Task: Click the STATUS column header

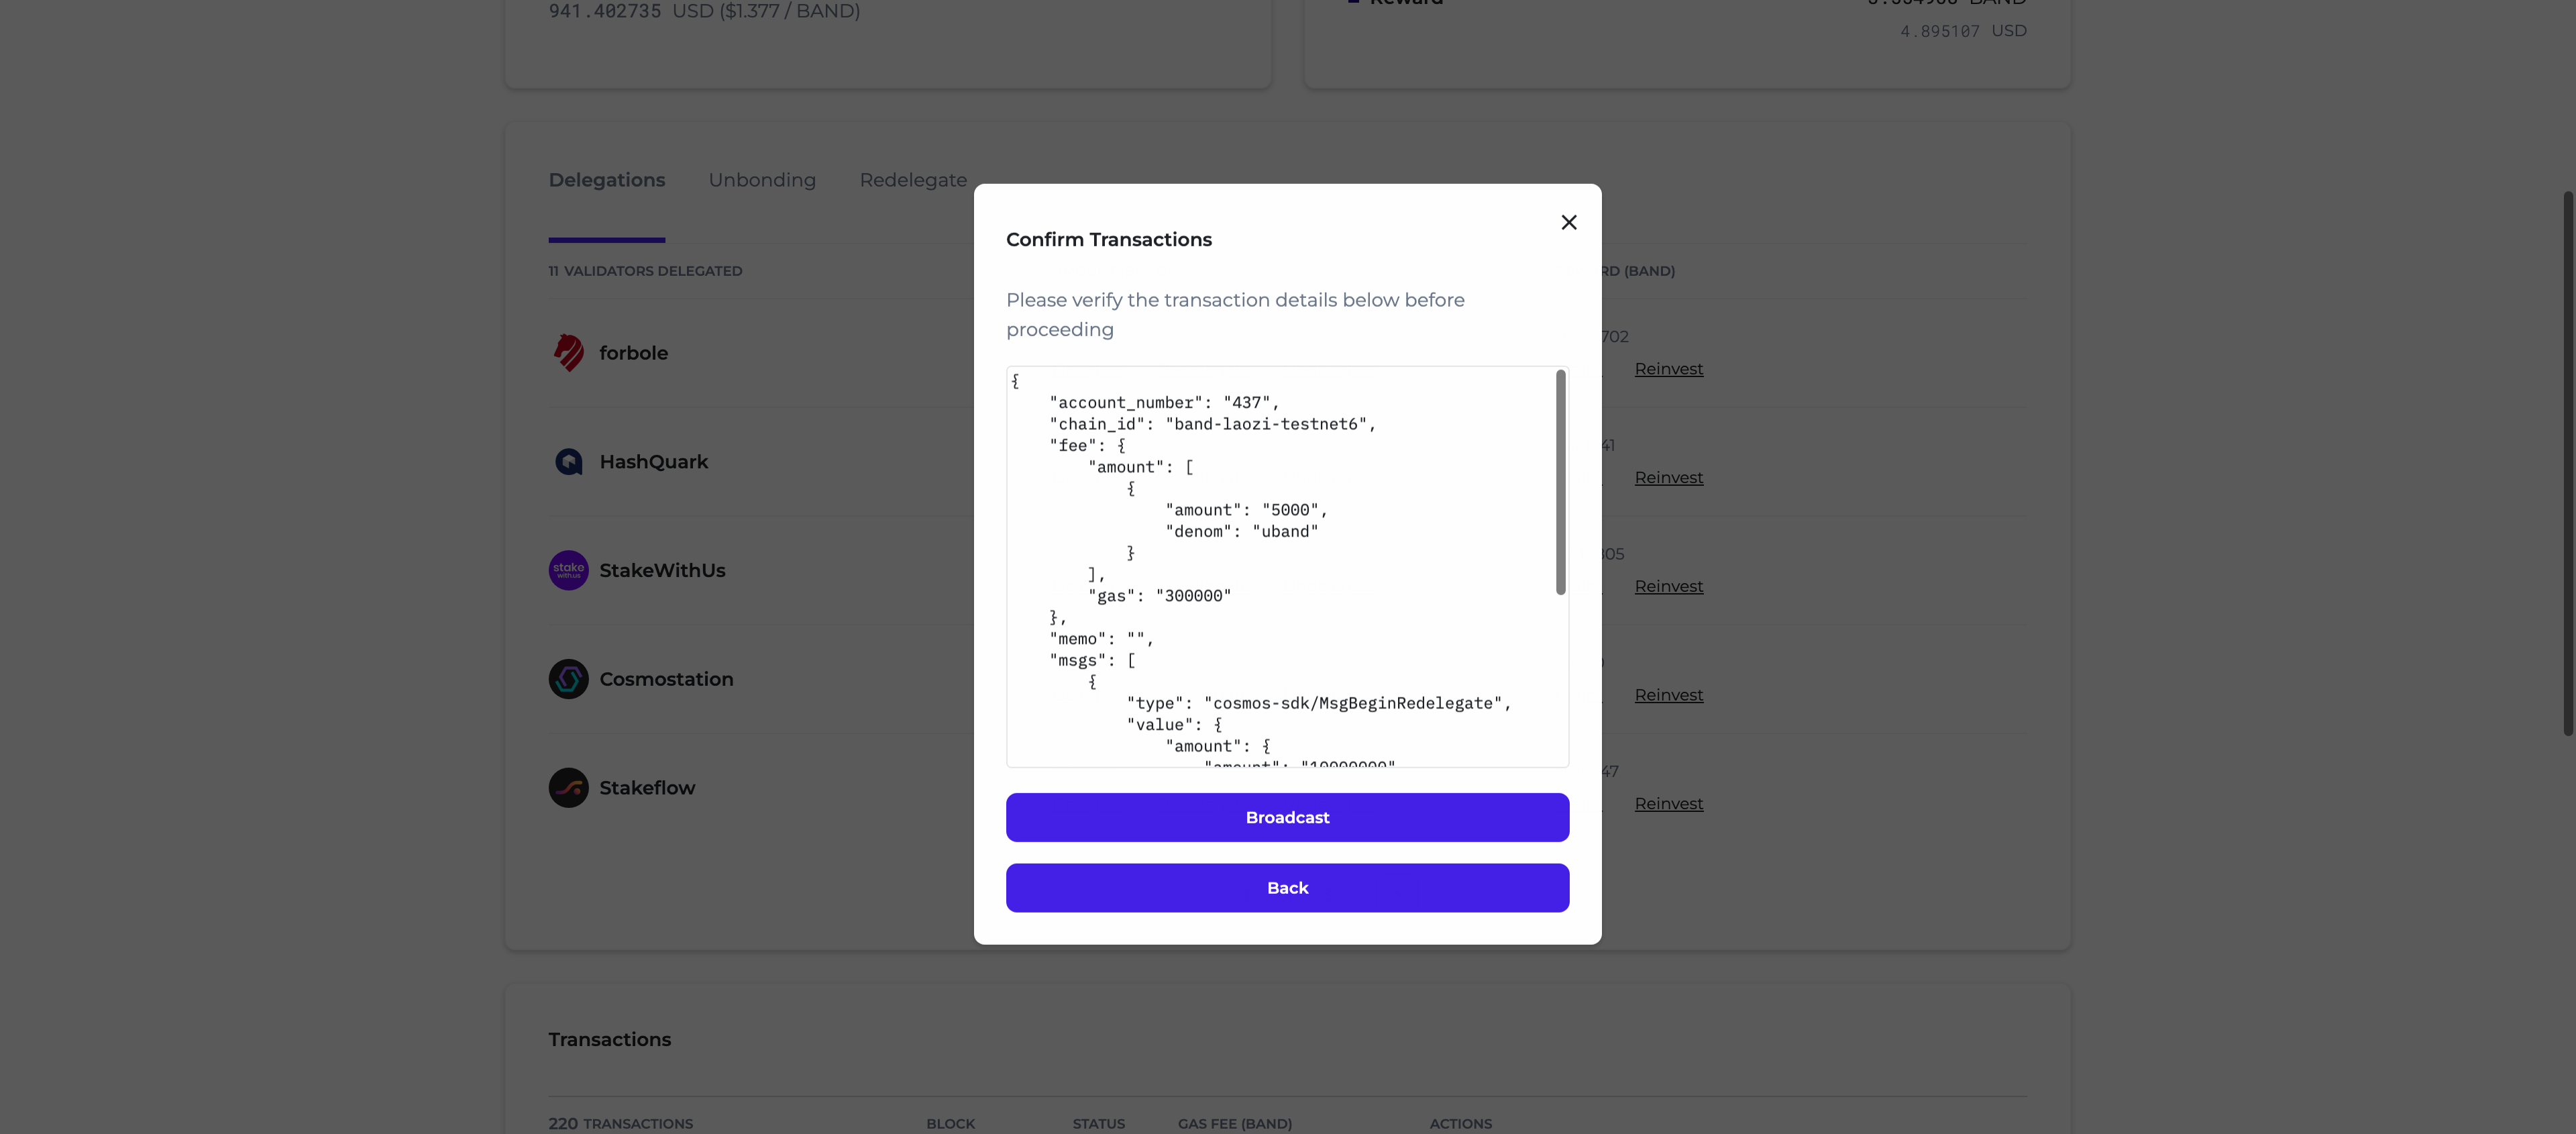Action: [x=1098, y=1123]
